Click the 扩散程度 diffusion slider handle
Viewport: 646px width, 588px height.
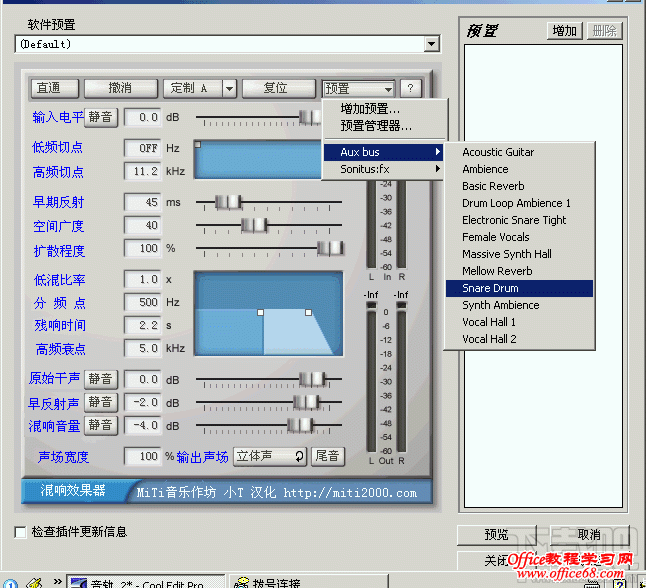tap(330, 248)
